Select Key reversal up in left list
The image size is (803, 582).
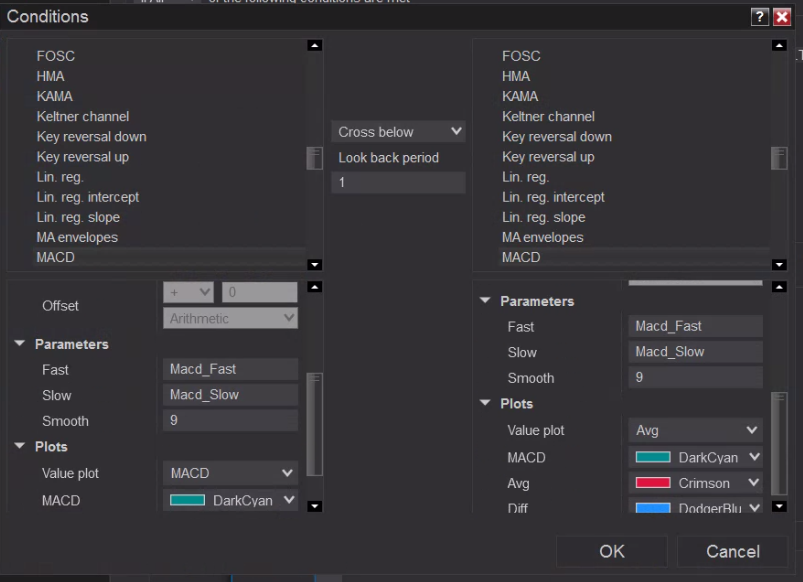point(82,157)
